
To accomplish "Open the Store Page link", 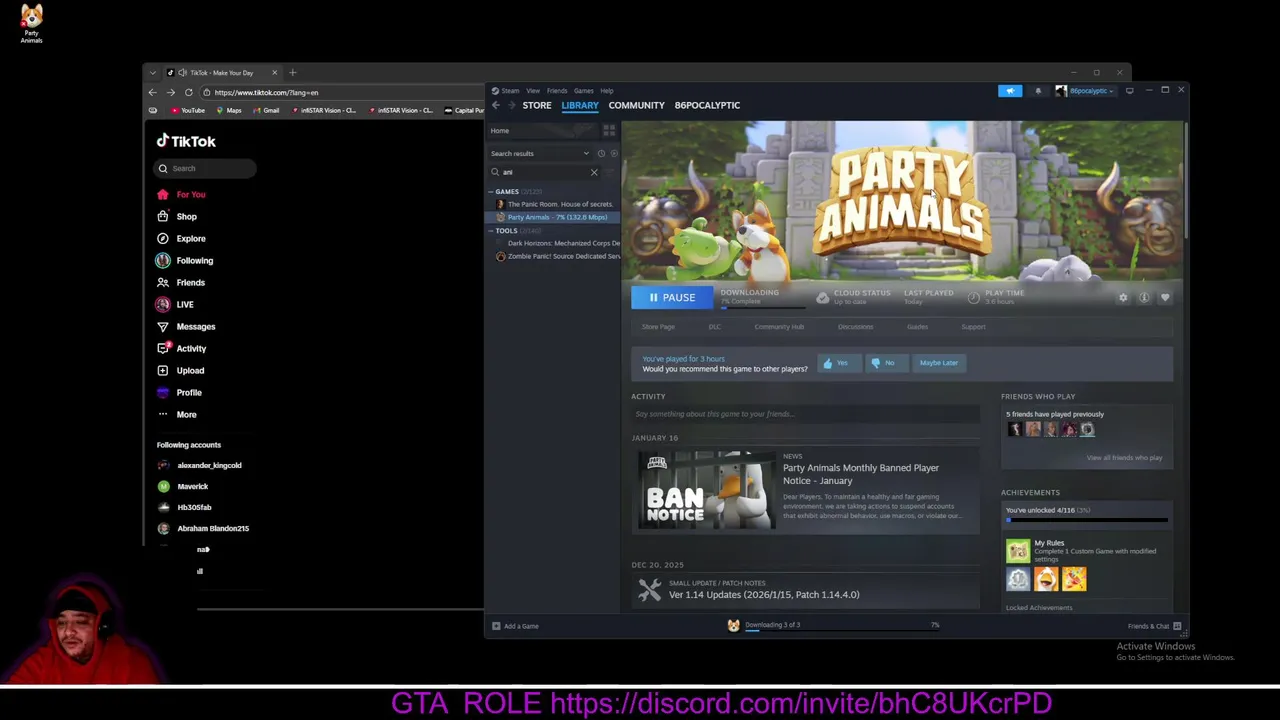I will coord(658,327).
